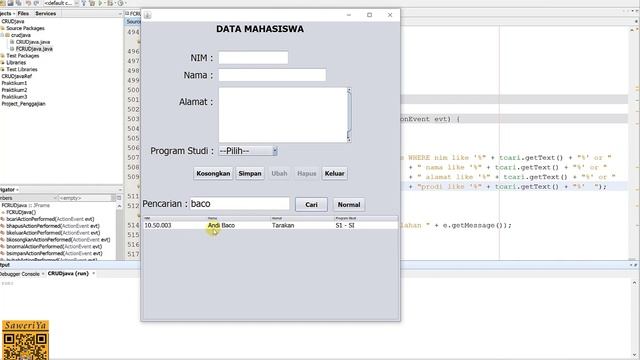Select bhapusActionPerformed in Navigator
Screen dimensions: 640x360
click(53, 226)
